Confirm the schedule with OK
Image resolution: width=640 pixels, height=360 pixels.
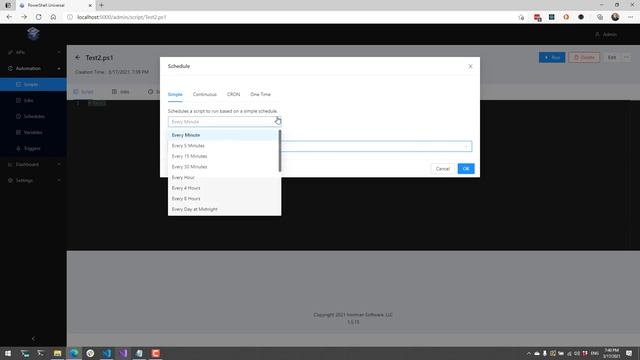click(x=466, y=169)
